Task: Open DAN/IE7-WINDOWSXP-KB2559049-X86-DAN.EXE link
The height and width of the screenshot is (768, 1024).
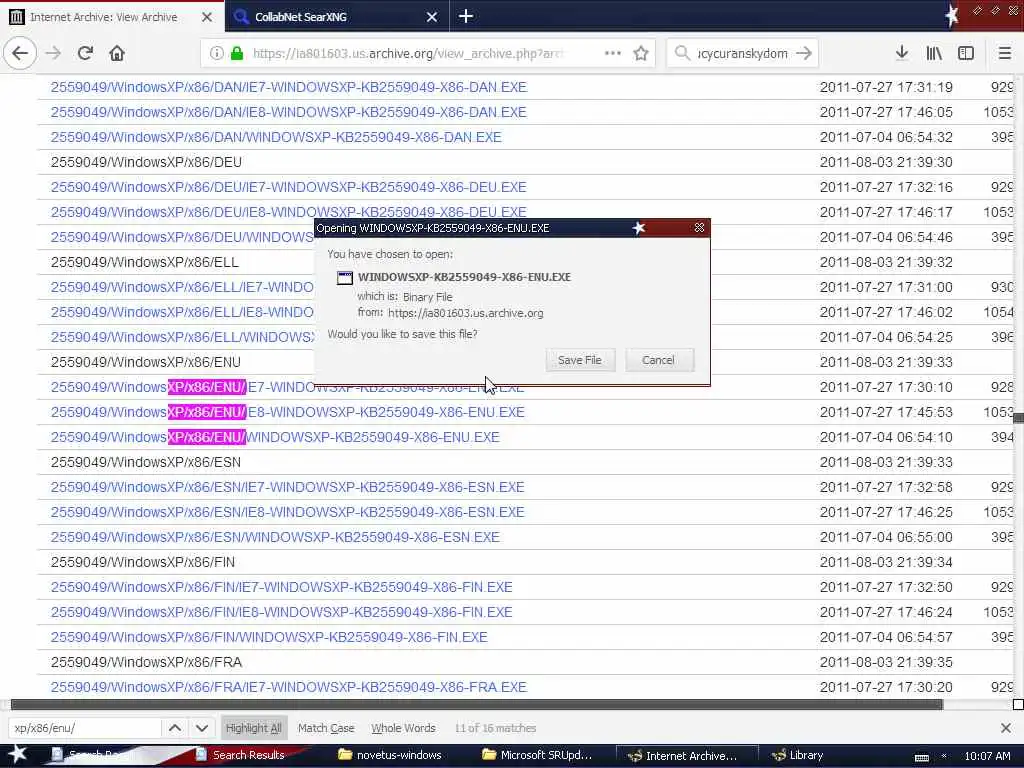Action: pyautogui.click(x=289, y=87)
